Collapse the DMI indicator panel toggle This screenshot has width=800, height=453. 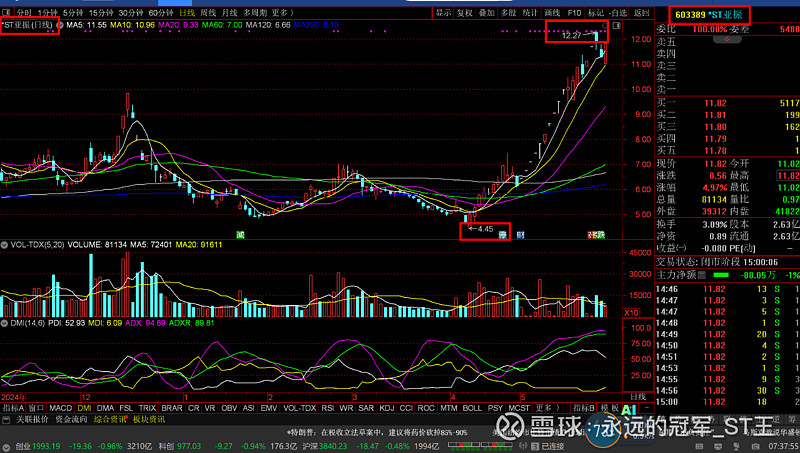[x=4, y=323]
